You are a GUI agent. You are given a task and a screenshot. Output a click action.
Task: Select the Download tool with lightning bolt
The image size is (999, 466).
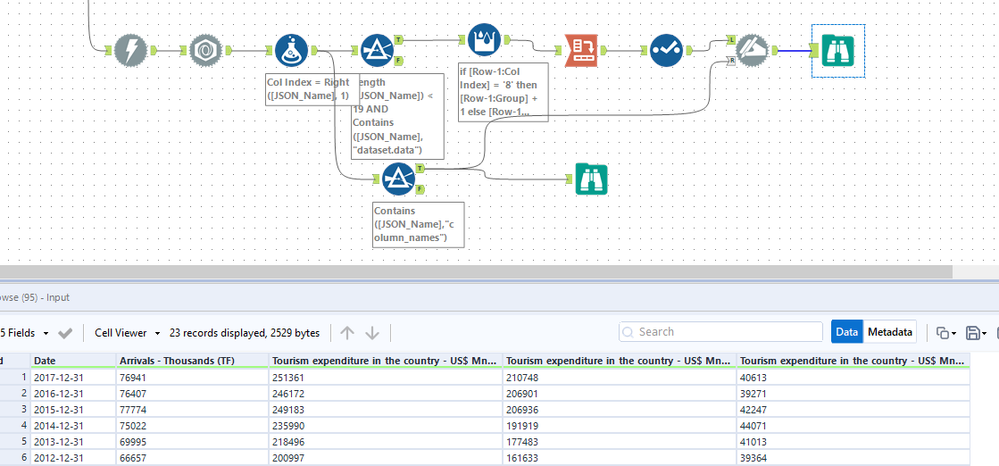(131, 50)
